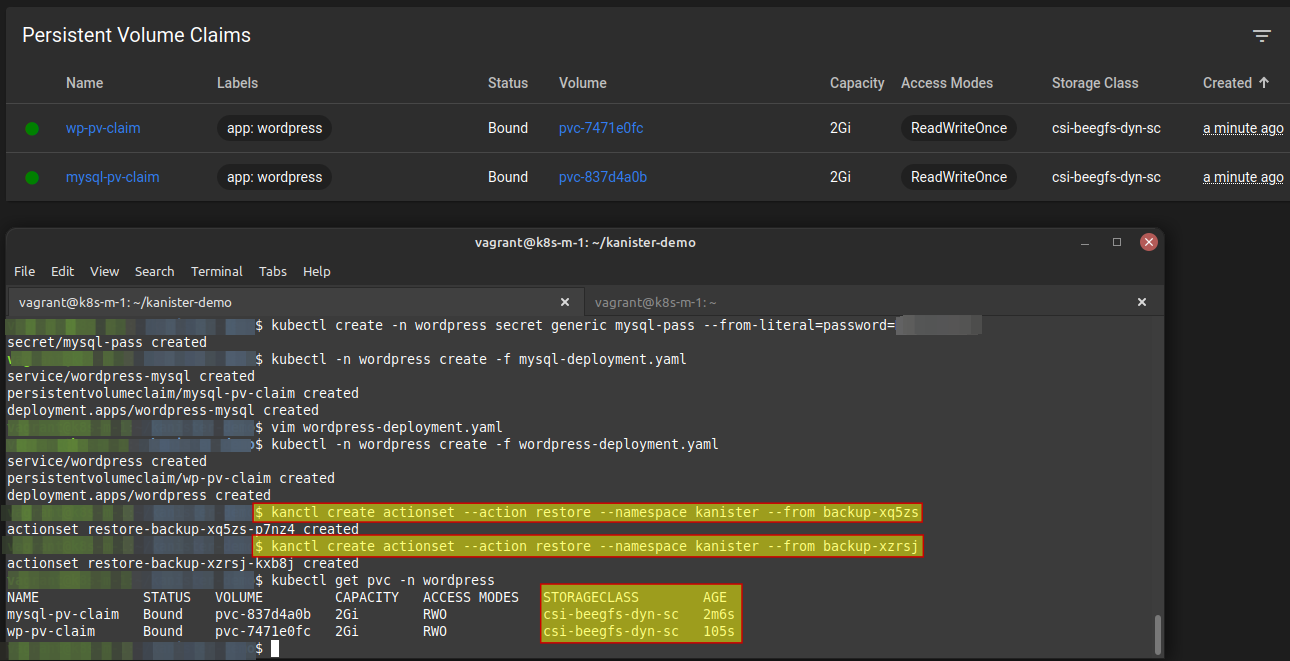Image resolution: width=1290 pixels, height=661 pixels.
Task: Click the Created column header
Action: (1227, 83)
